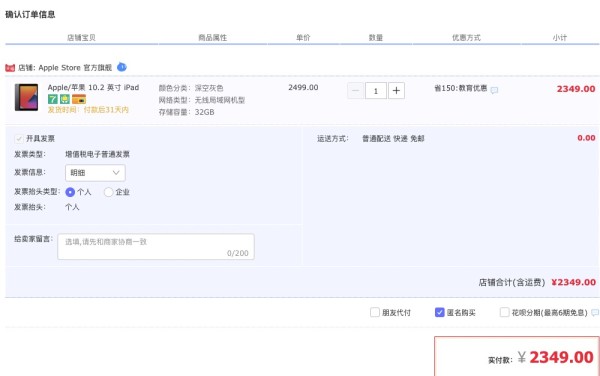Enable the 朋友代付 checkbox

coord(375,312)
